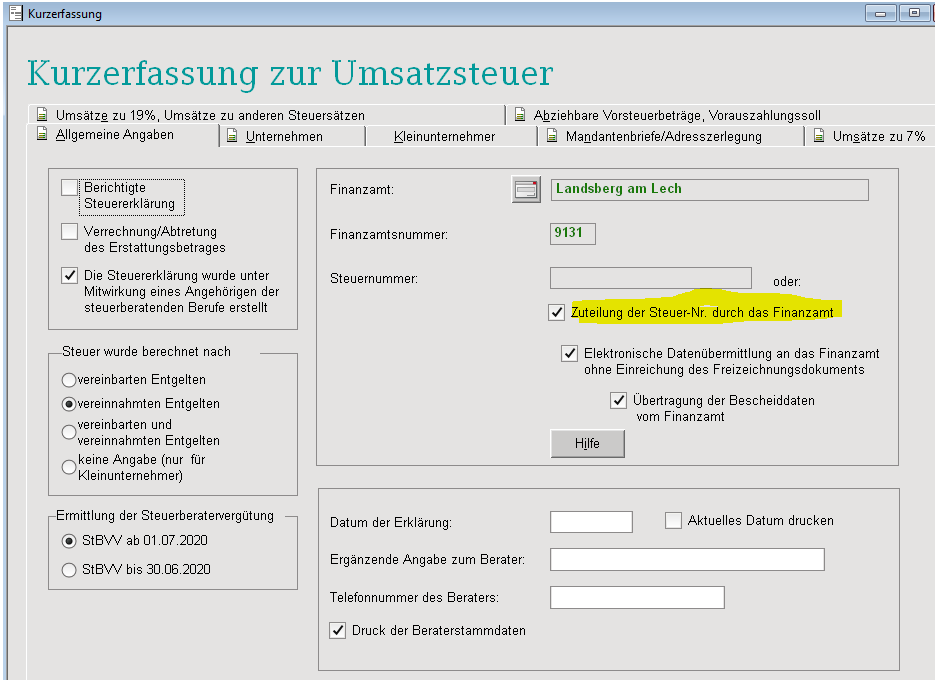Toggle Aktuelles Datum drucken checkbox
This screenshot has width=935, height=680.
pos(673,520)
